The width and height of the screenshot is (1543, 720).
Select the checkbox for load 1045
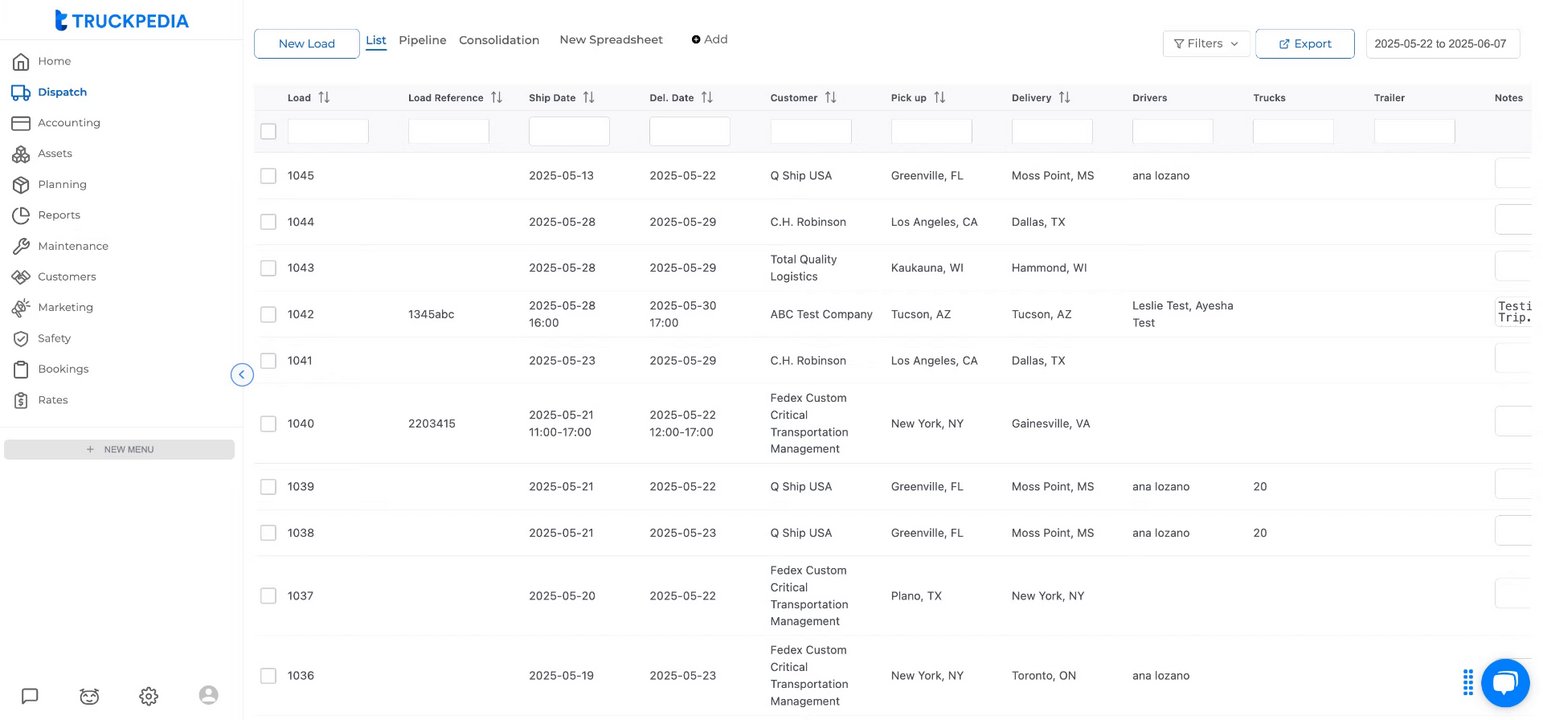click(268, 176)
